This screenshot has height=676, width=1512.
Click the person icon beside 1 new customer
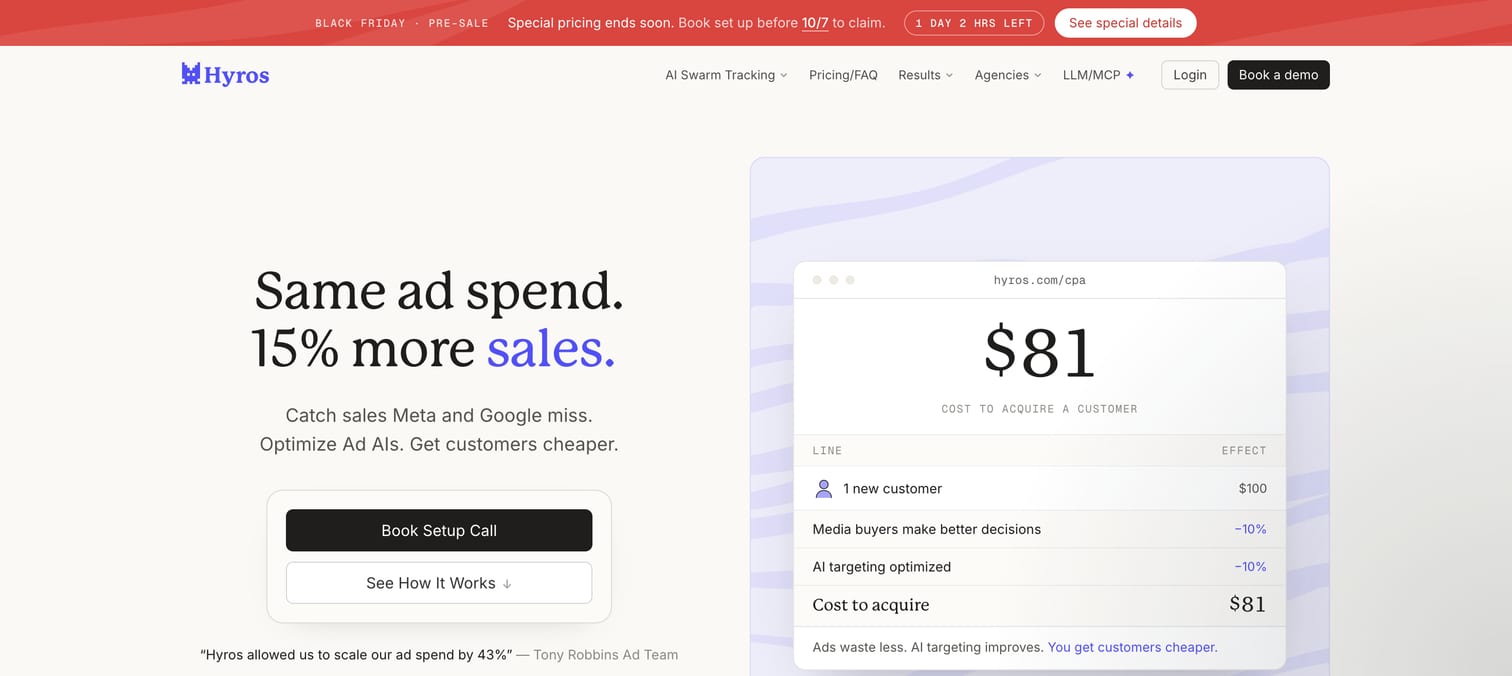tap(824, 489)
